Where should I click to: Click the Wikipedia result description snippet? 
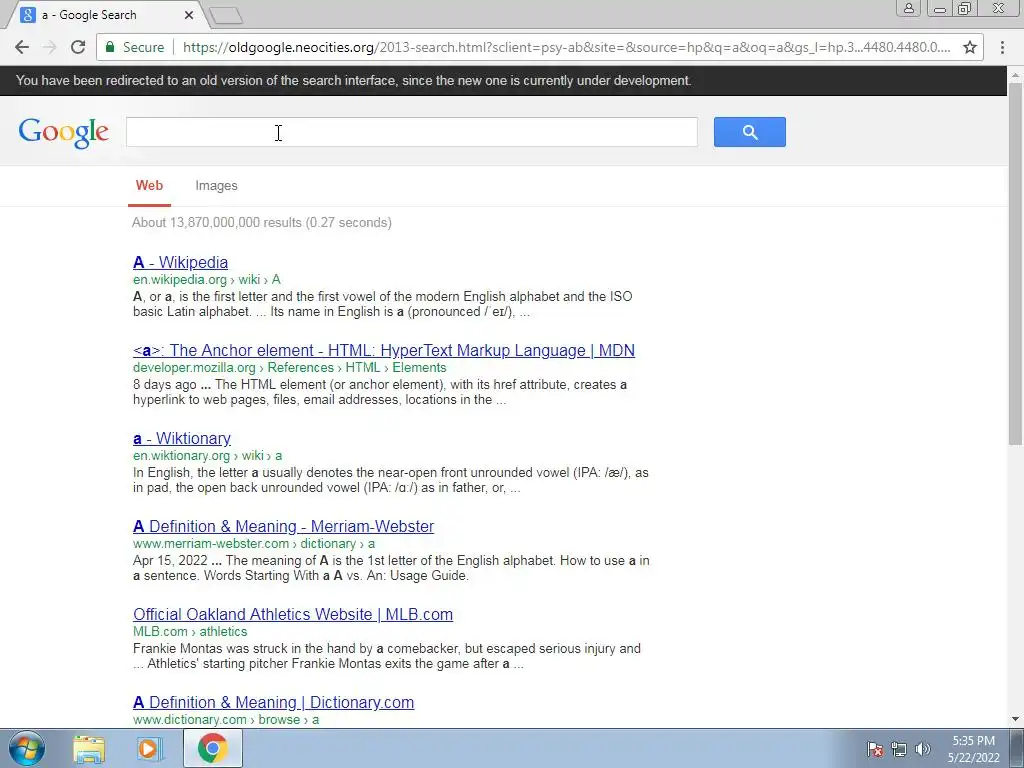(382, 304)
